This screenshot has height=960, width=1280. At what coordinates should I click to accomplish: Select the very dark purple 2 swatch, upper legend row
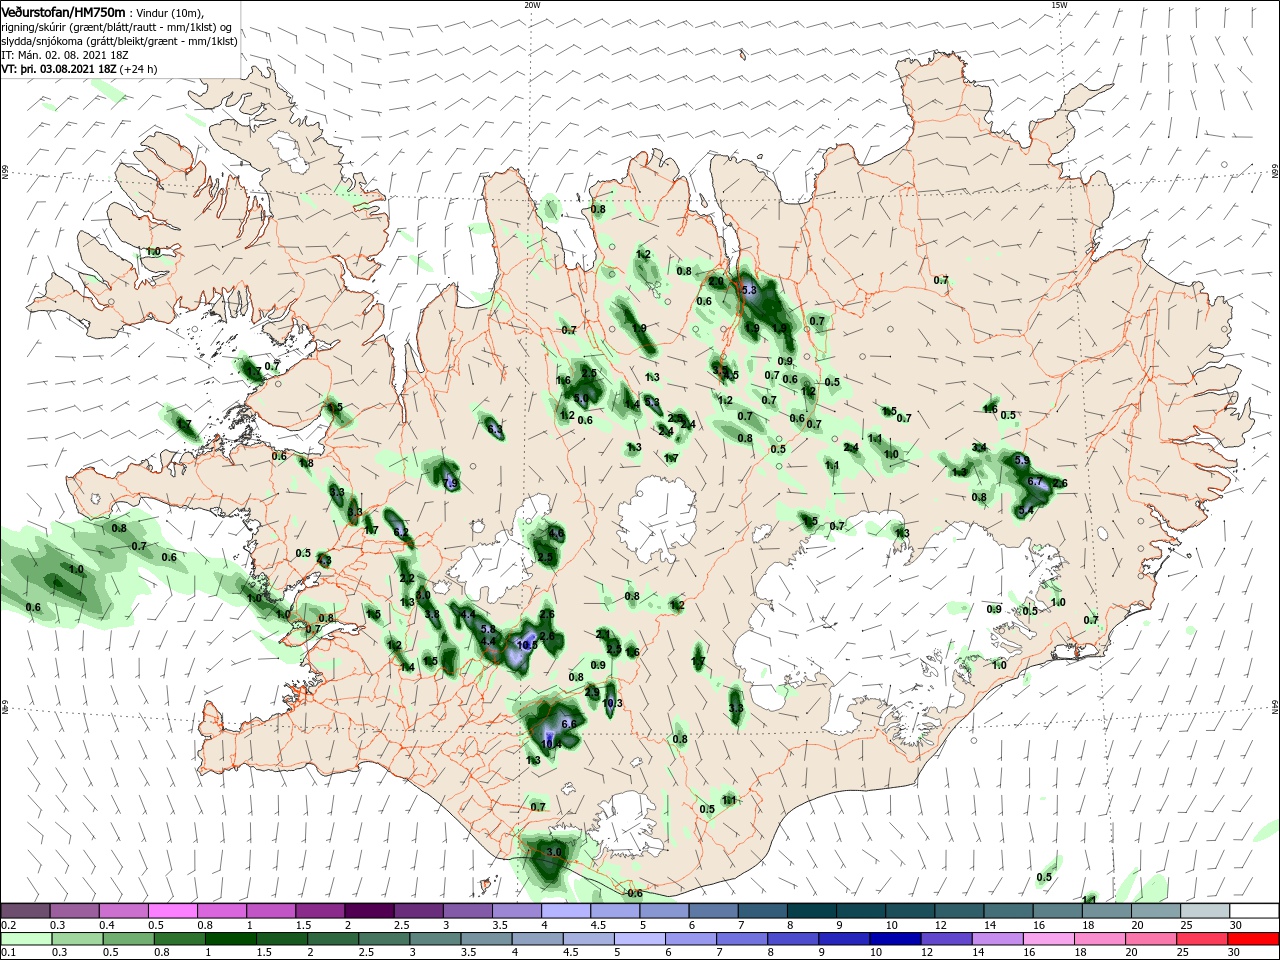tap(369, 911)
